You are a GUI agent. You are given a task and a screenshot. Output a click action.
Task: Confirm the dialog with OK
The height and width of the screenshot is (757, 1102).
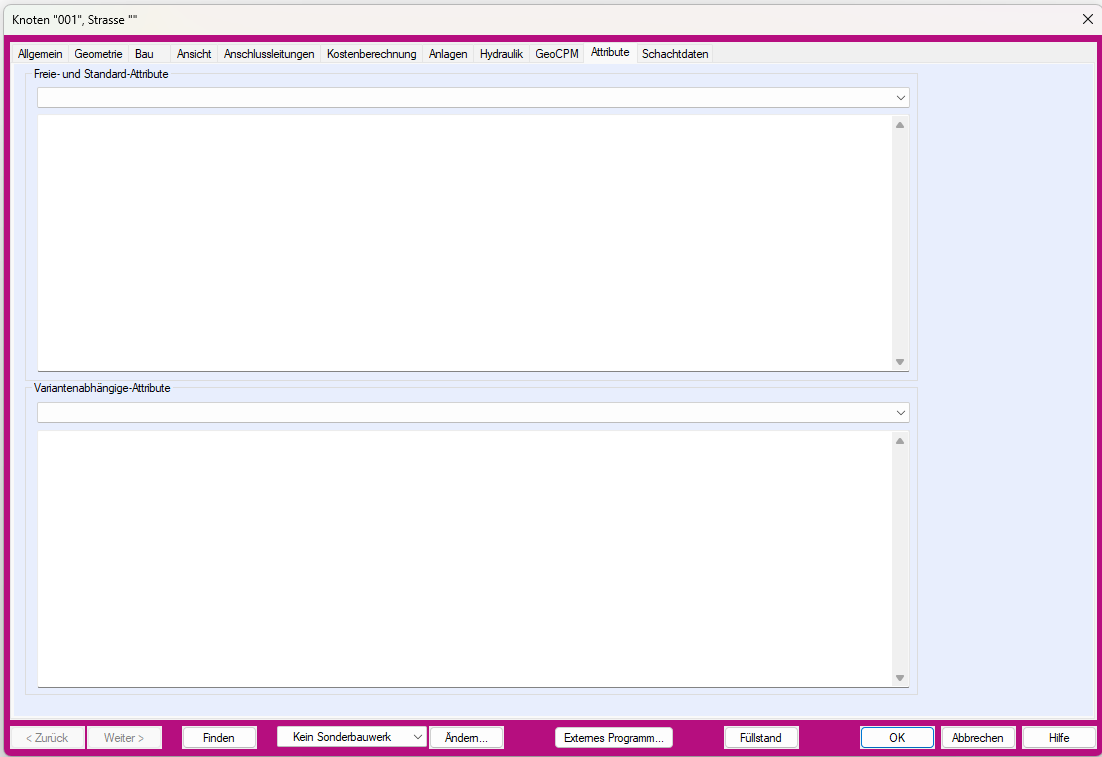897,738
